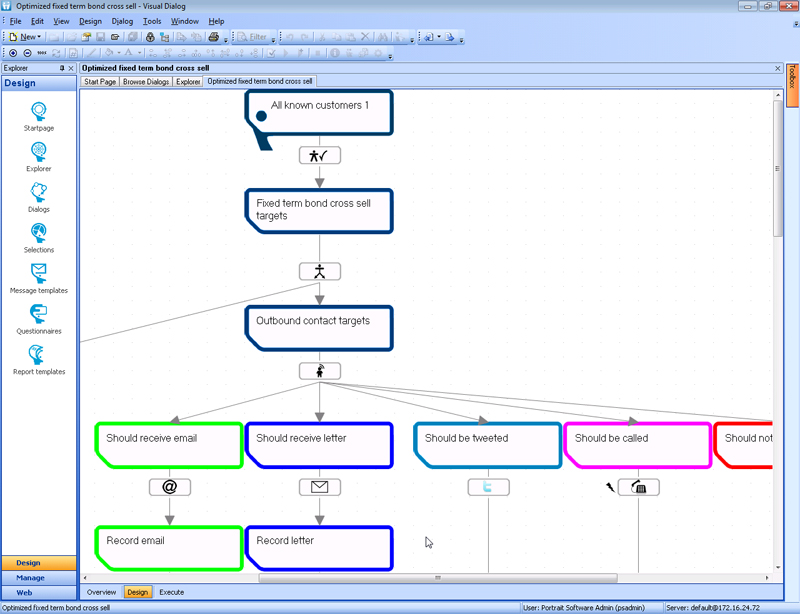Select the Should receive email node
This screenshot has height=614, width=800.
click(169, 445)
